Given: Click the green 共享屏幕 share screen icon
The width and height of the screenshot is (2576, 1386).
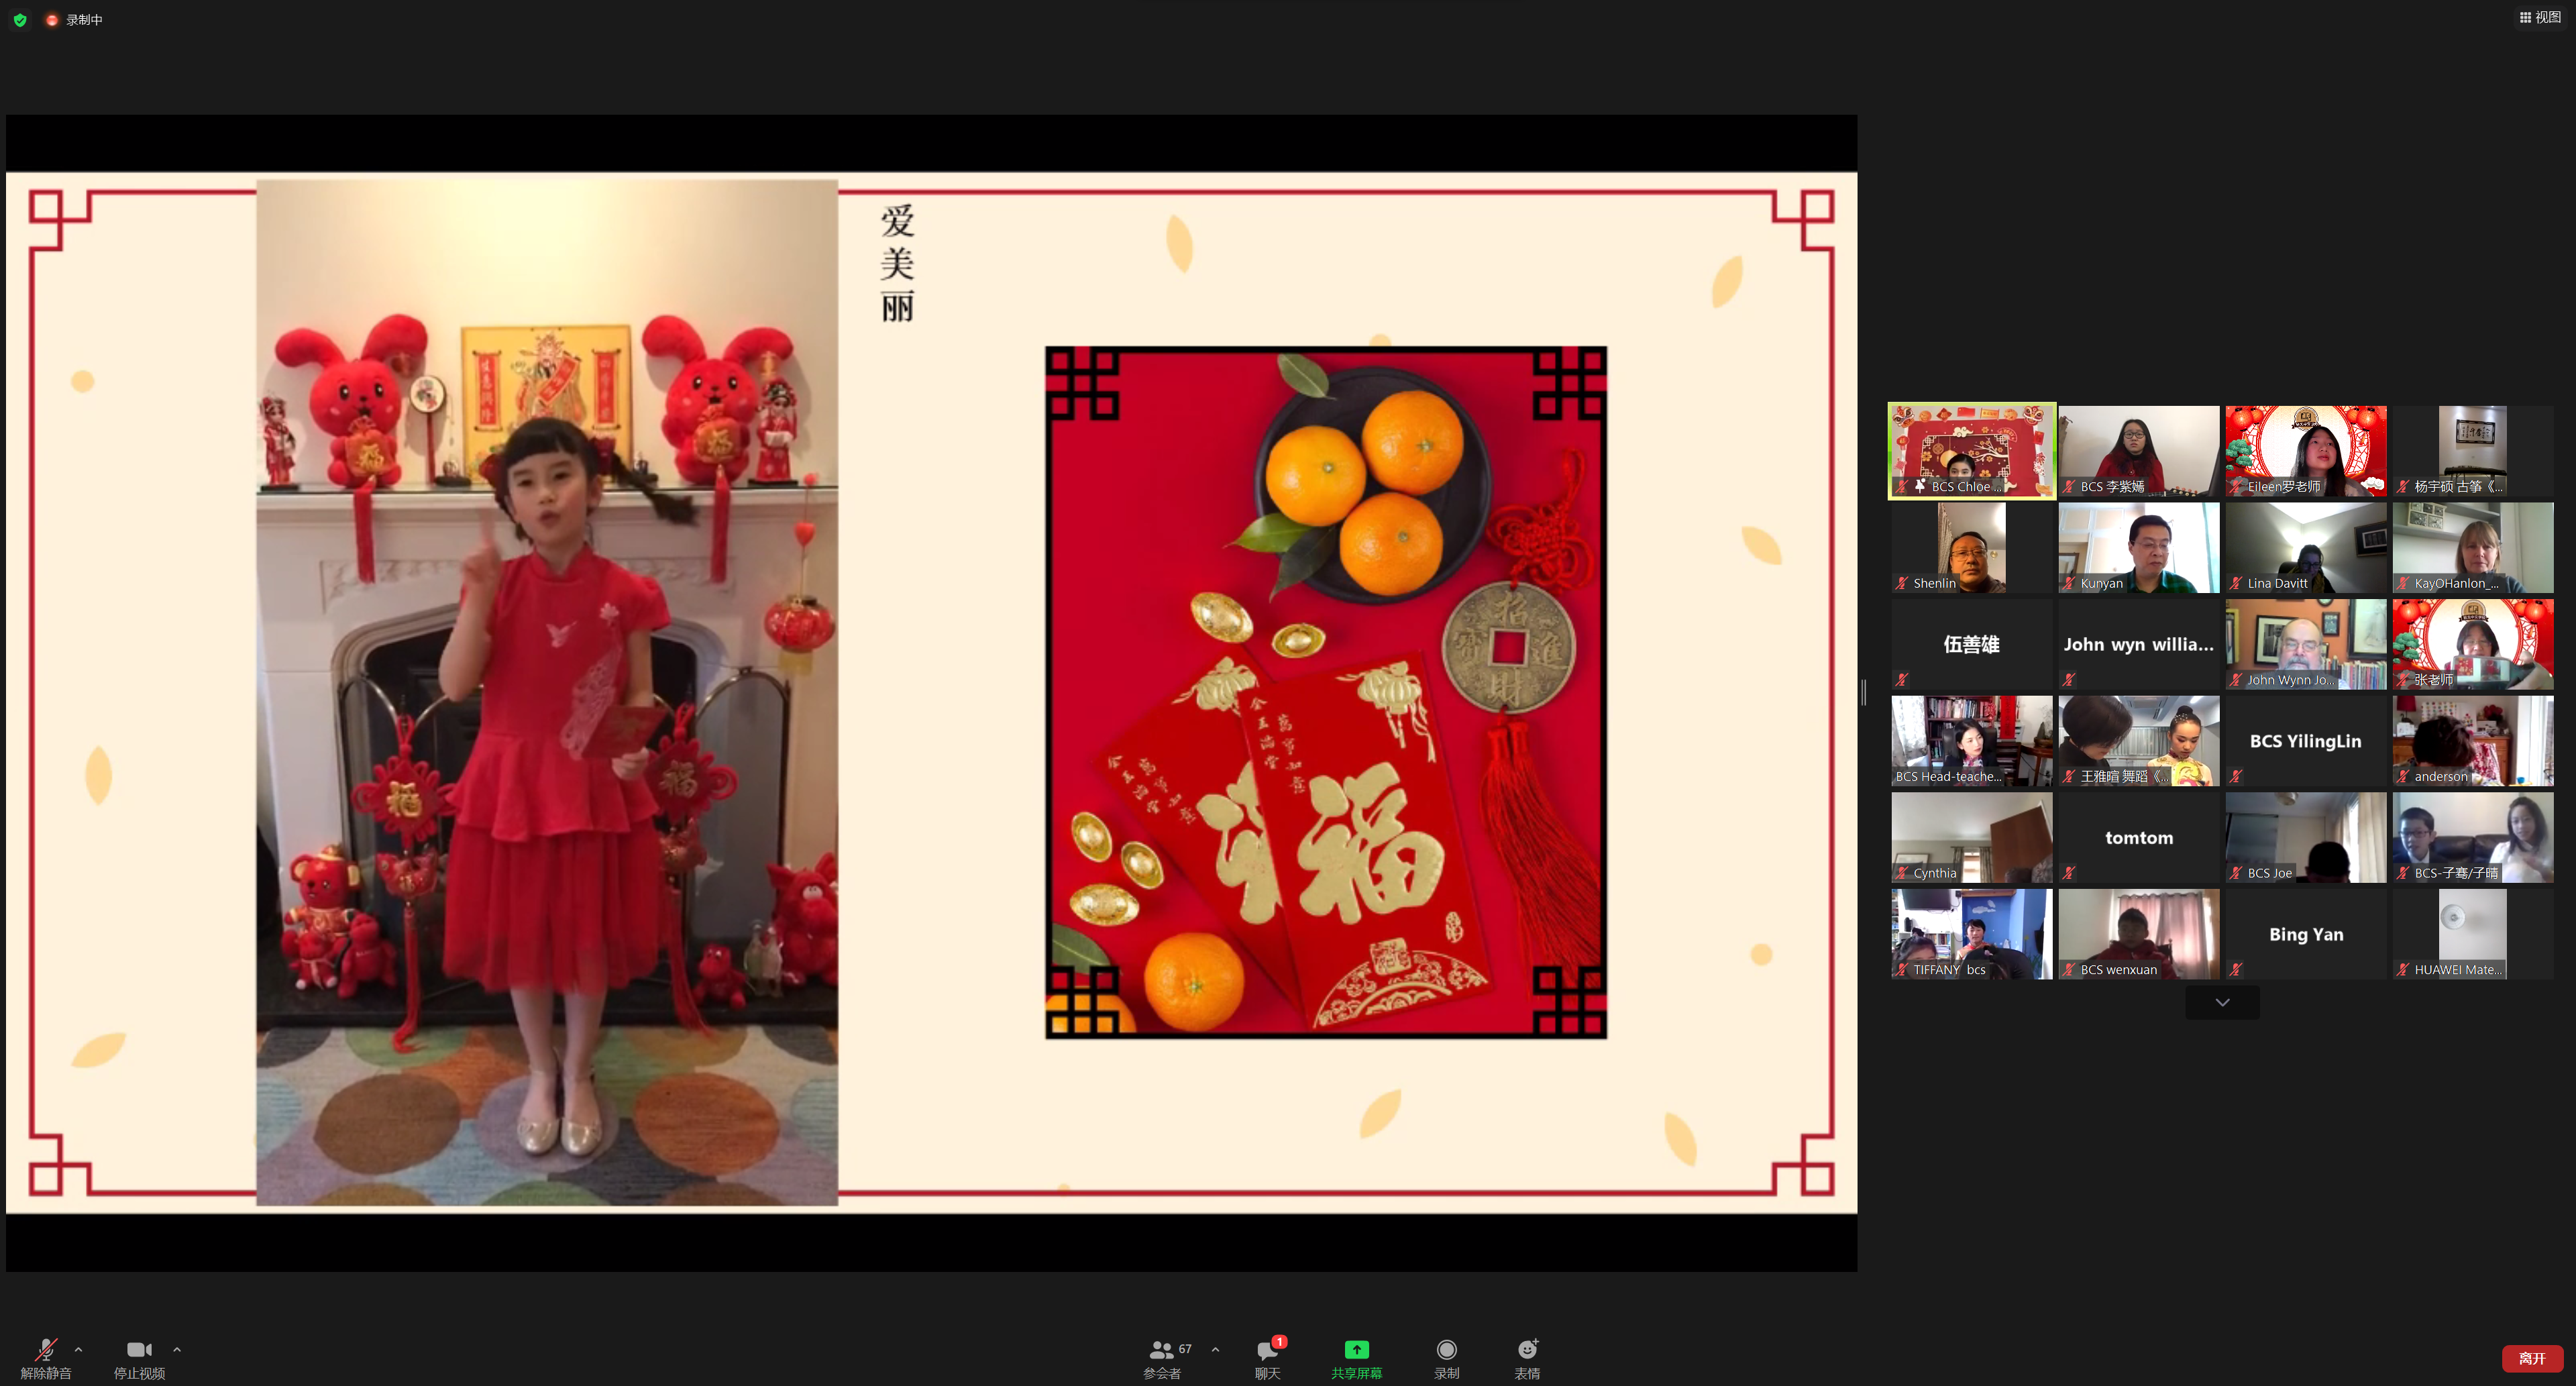Looking at the screenshot, I should 1356,1350.
